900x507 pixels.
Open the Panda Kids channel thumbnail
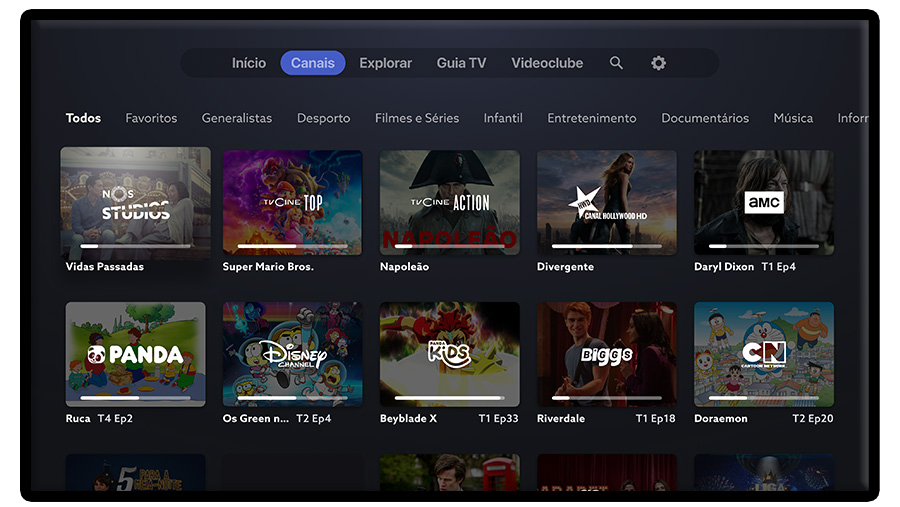tap(450, 354)
